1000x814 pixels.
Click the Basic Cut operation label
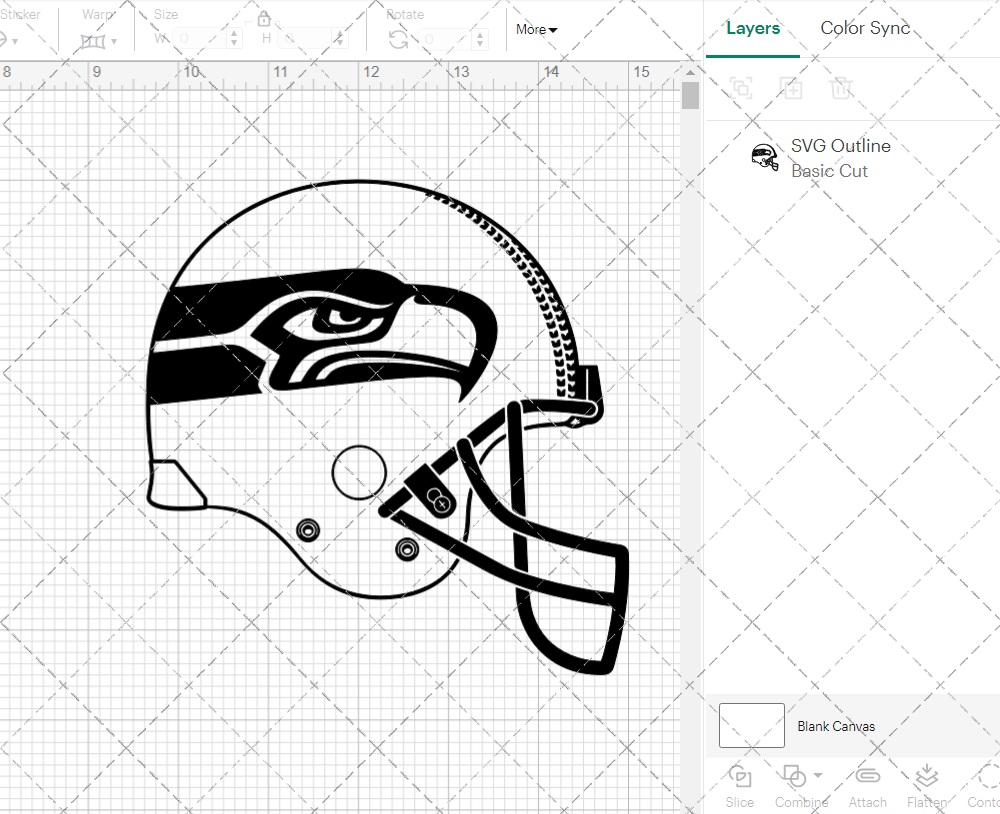[829, 171]
